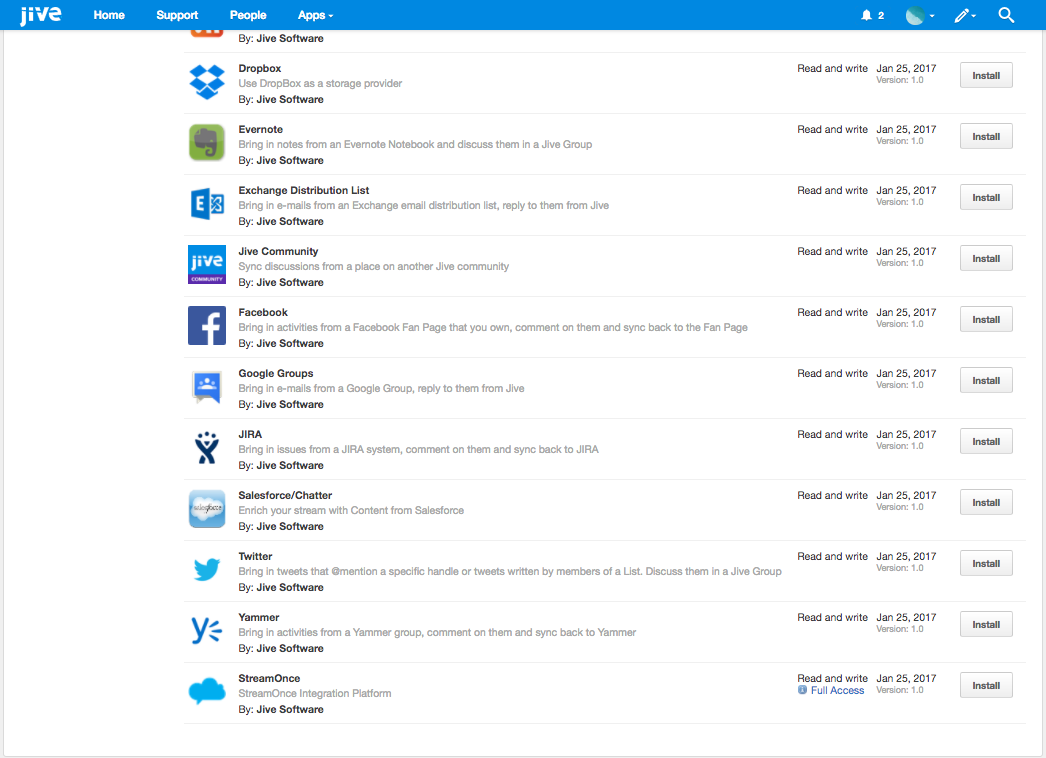
Task: Click the Google Groups icon
Action: pyautogui.click(x=207, y=387)
